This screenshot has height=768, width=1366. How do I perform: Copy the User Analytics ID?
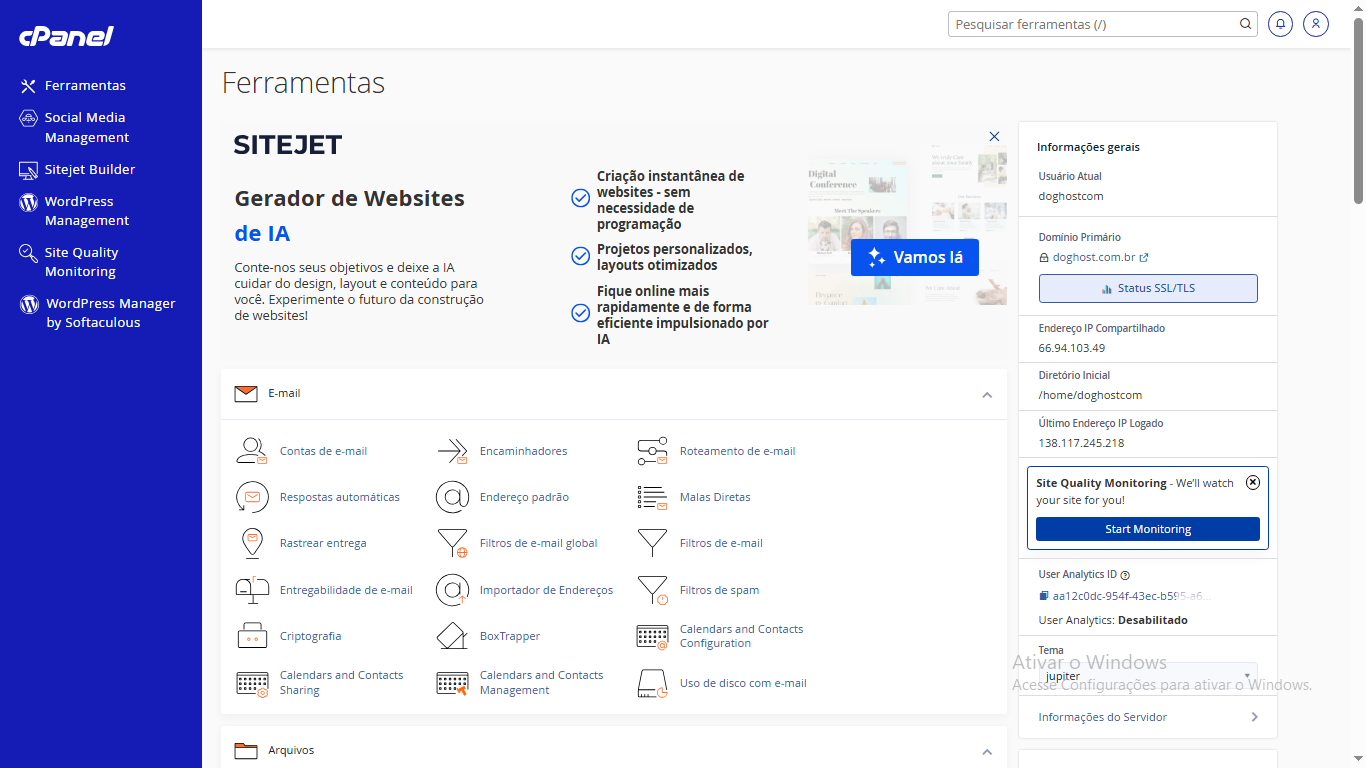point(1044,596)
